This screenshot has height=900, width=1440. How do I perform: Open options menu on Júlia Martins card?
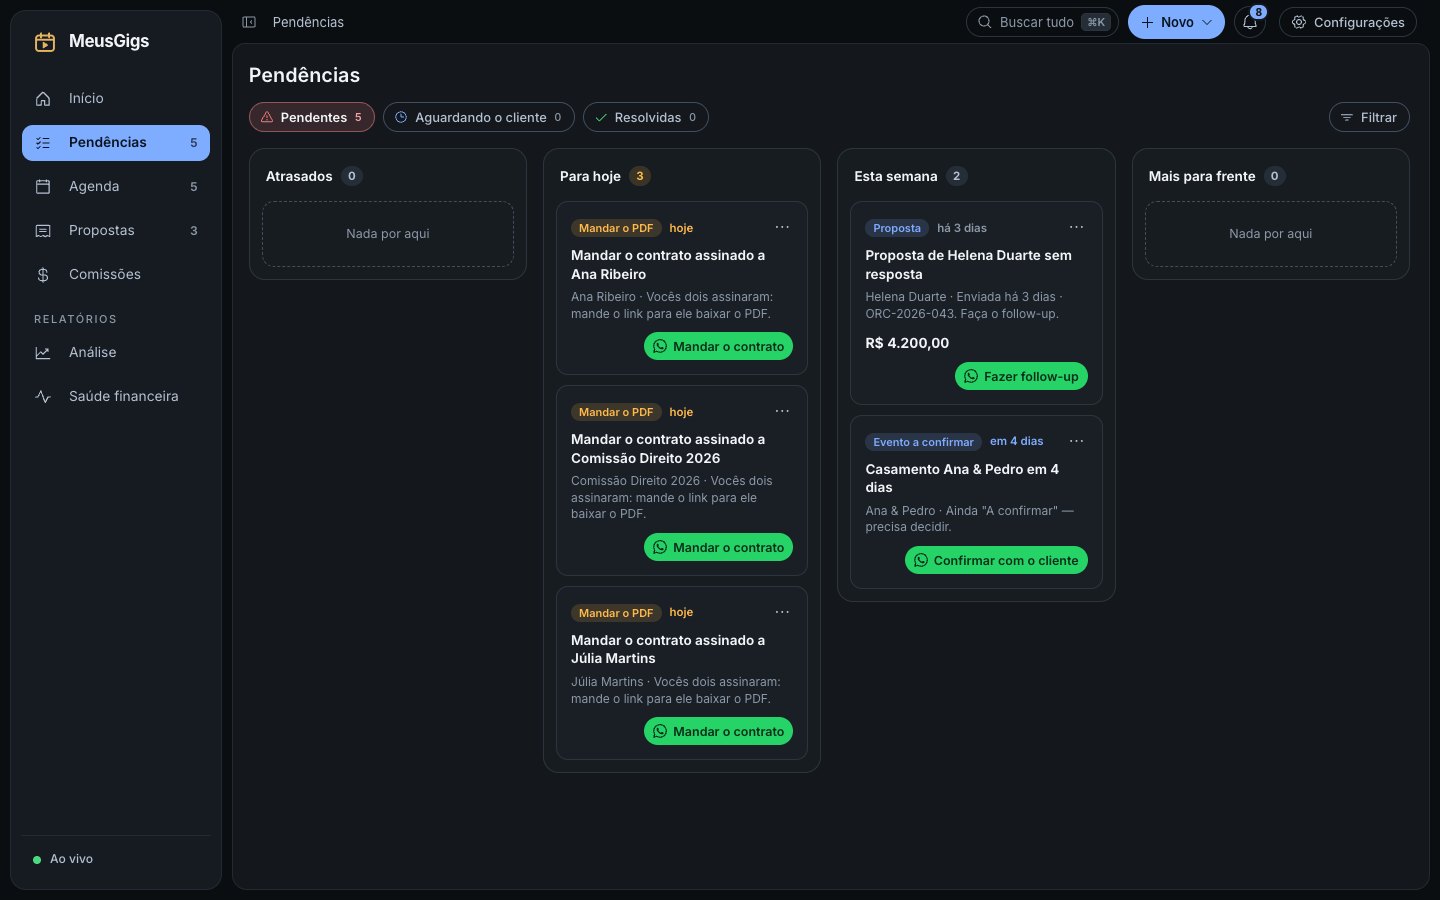[x=782, y=612]
